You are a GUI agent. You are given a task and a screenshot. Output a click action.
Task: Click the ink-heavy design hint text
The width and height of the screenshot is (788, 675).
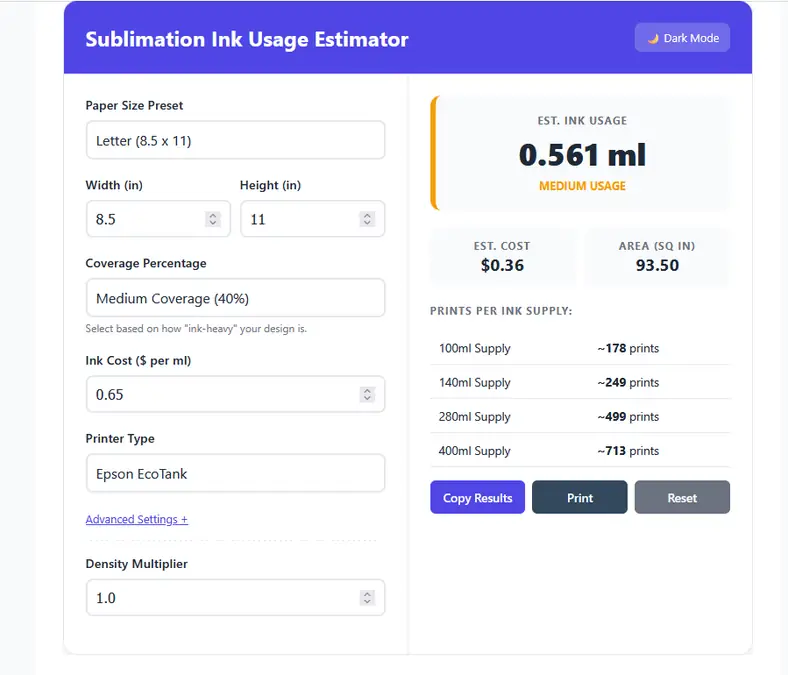coord(196,329)
